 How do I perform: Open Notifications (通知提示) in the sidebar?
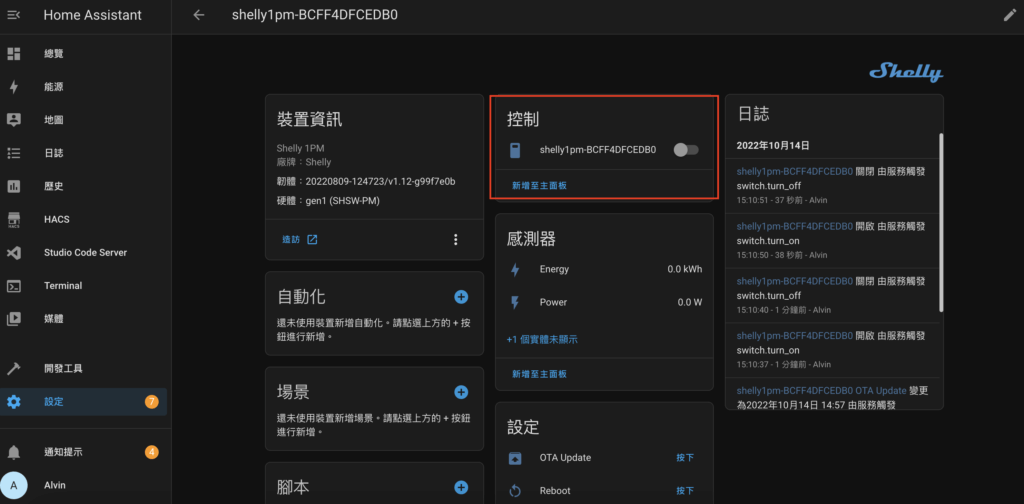coord(86,452)
